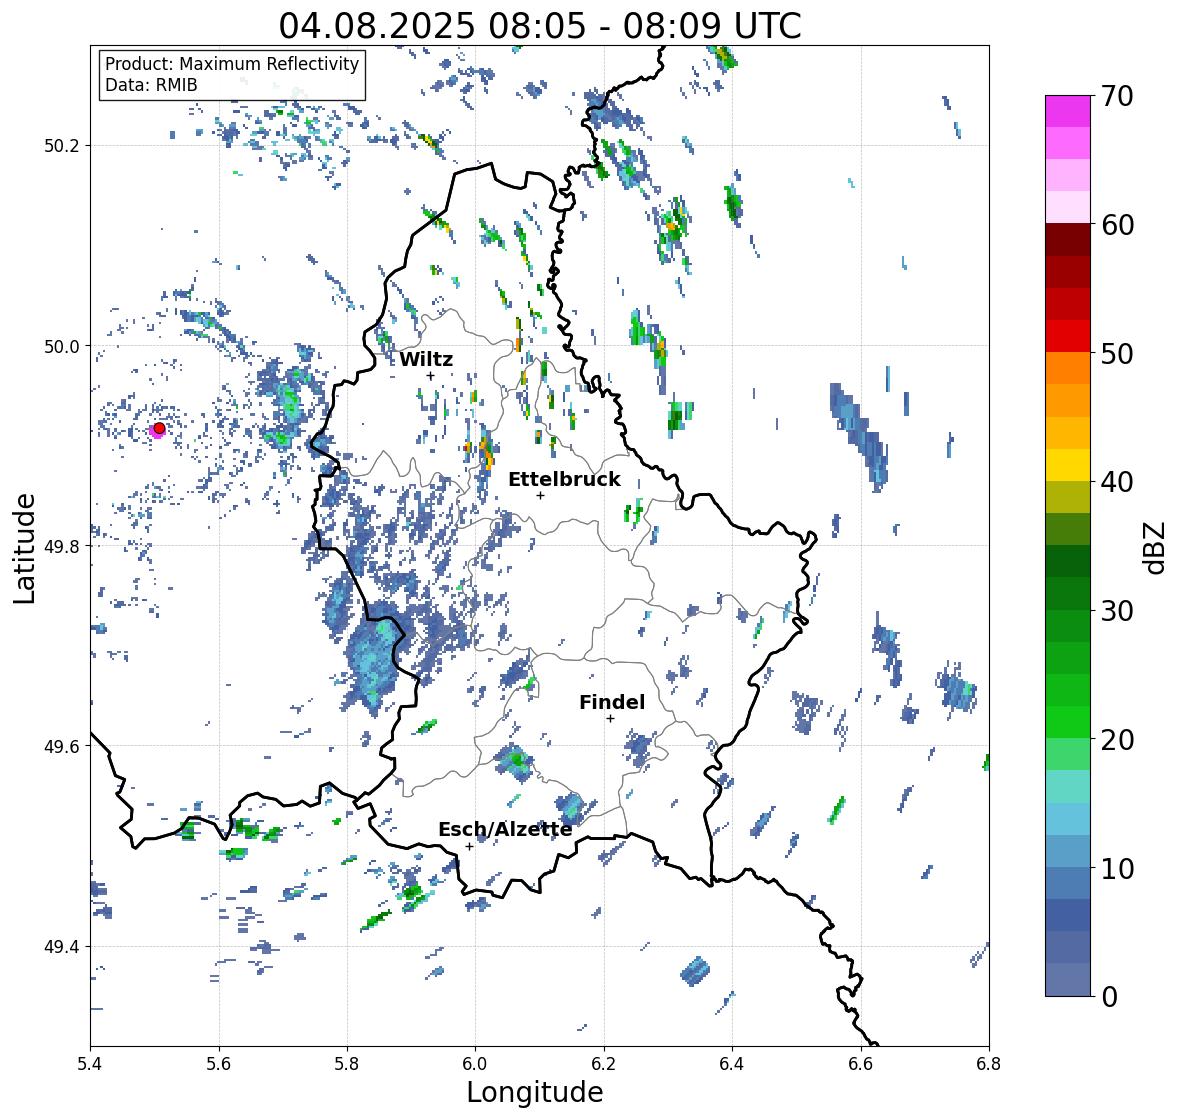
Task: Click the latitude tick label 50.0
Action: click(x=62, y=347)
